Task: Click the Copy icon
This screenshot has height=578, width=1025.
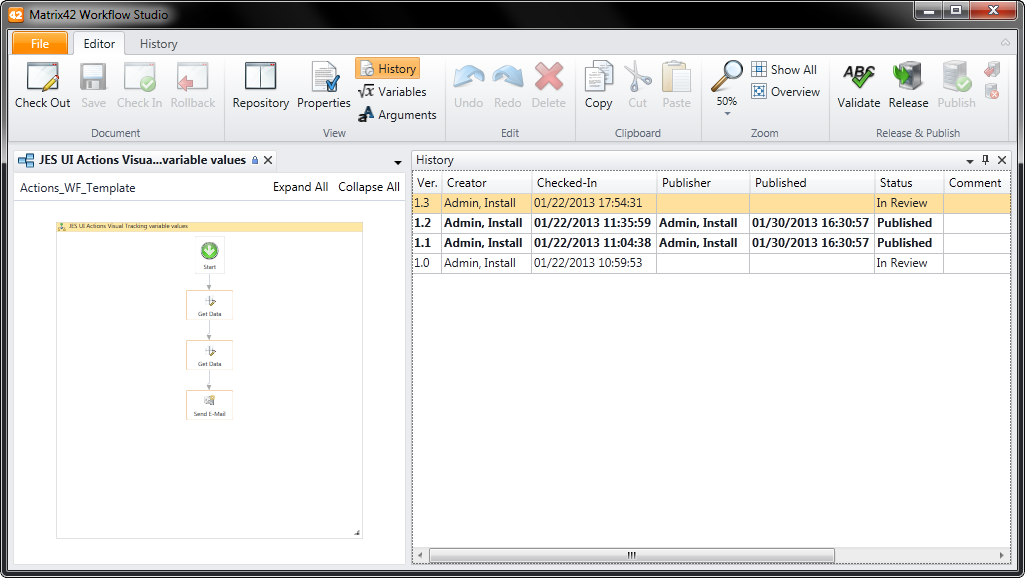Action: point(599,76)
